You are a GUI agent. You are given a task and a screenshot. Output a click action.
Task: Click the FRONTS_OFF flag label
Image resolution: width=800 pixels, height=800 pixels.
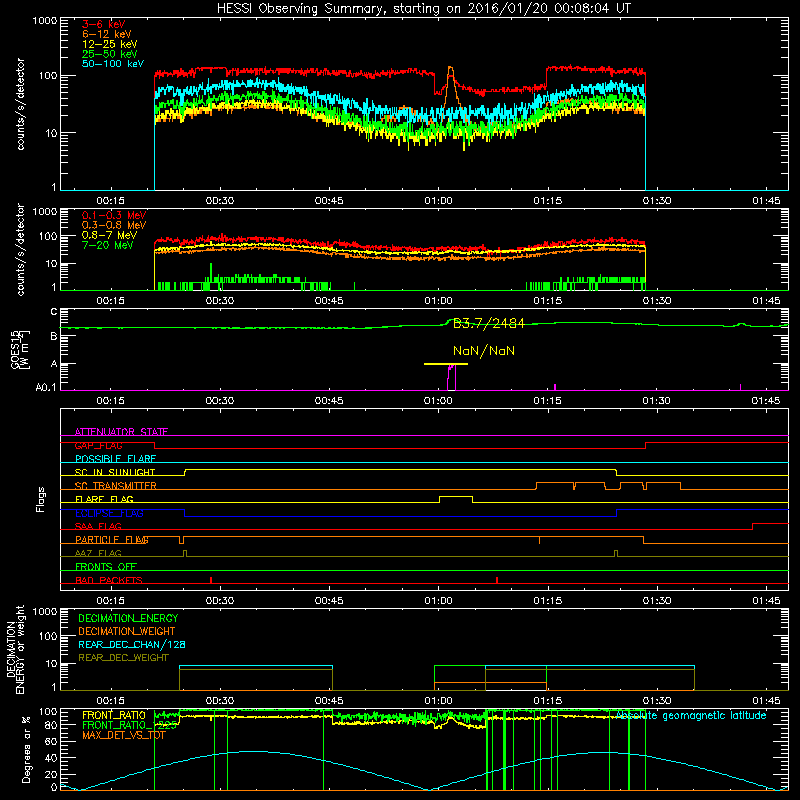click(x=106, y=567)
